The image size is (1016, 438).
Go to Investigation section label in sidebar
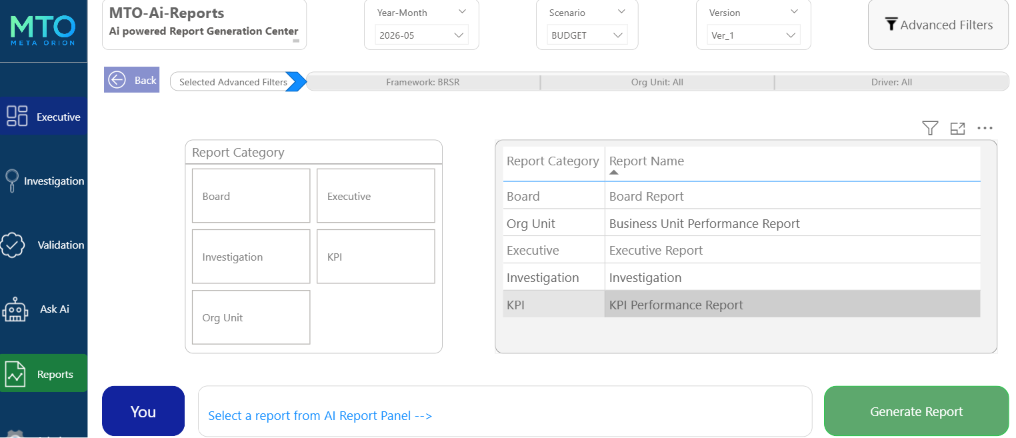tap(54, 181)
